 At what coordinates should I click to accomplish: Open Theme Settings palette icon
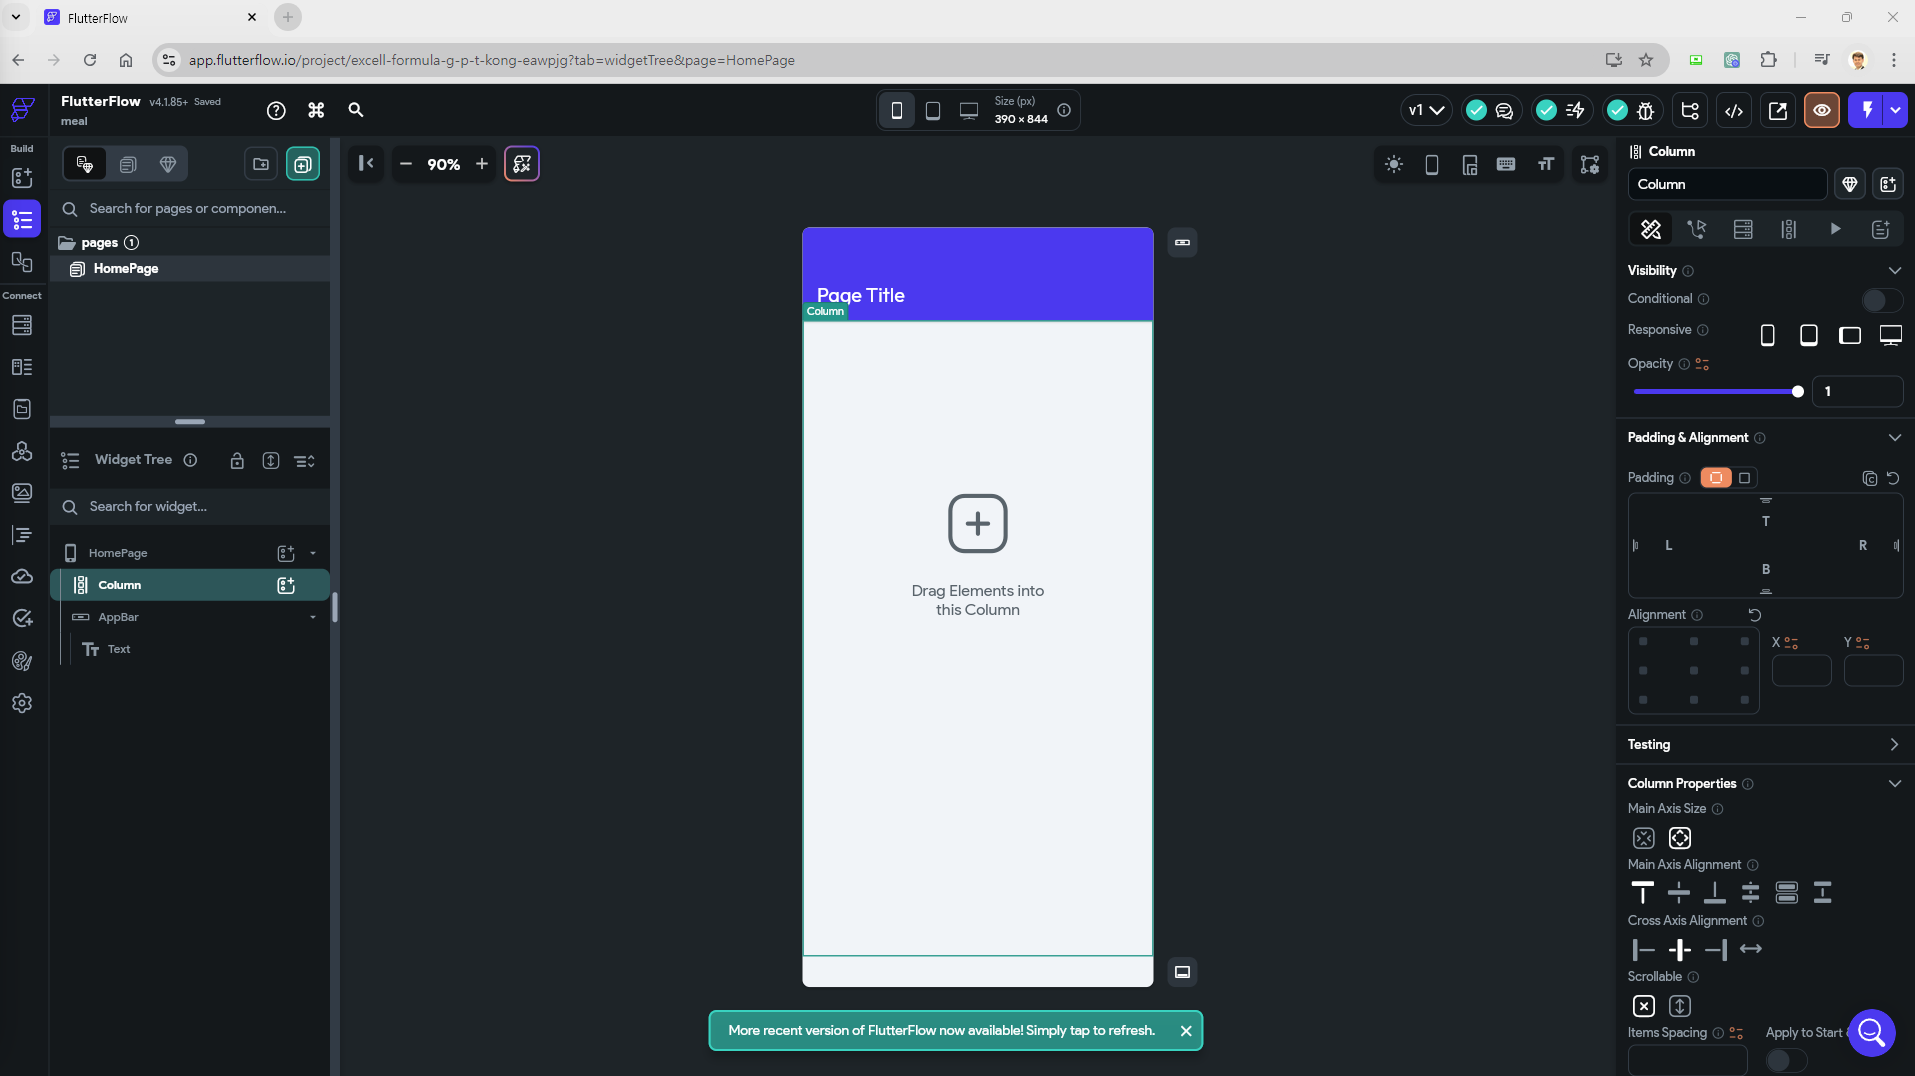(22, 661)
